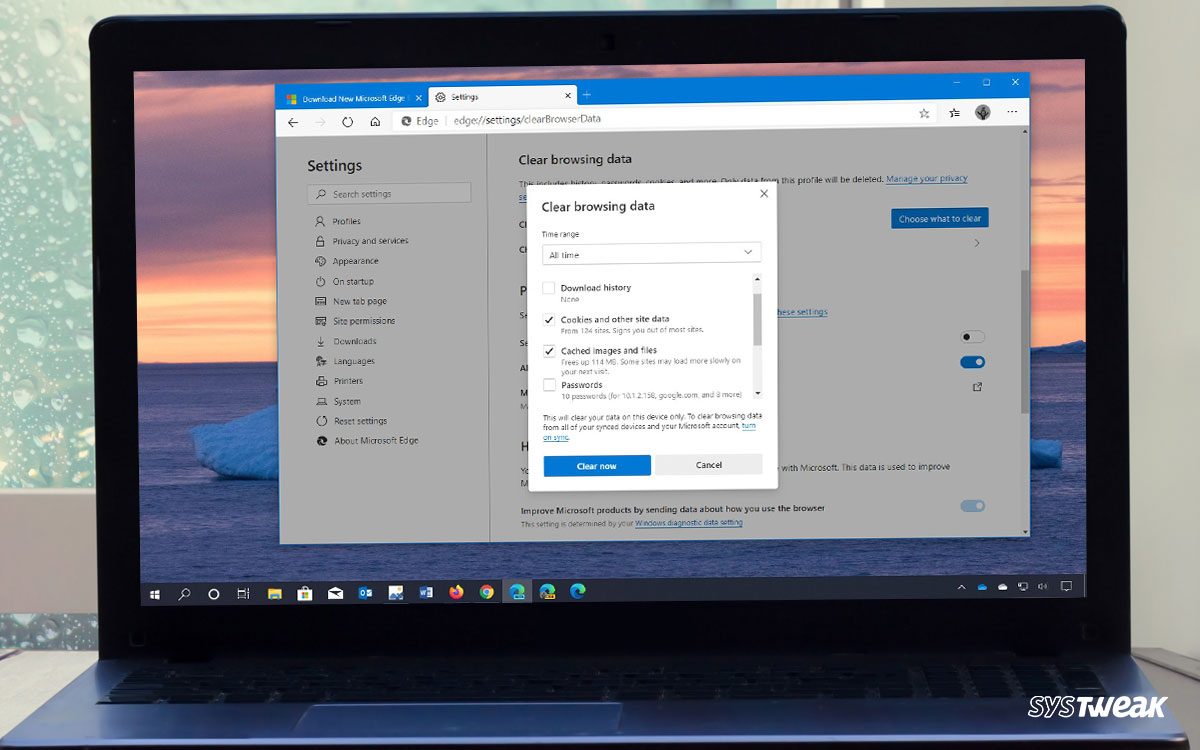Click the dialog list scrollbar
1200x750 pixels.
click(757, 320)
